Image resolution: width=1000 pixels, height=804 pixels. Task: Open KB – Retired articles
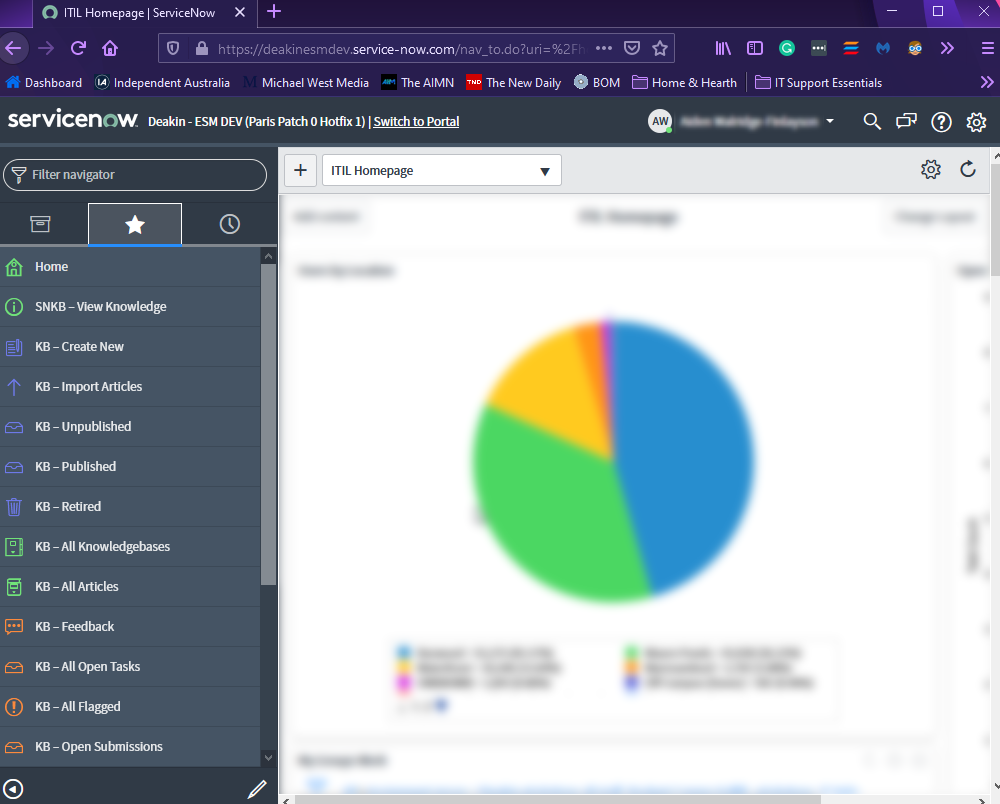130,507
